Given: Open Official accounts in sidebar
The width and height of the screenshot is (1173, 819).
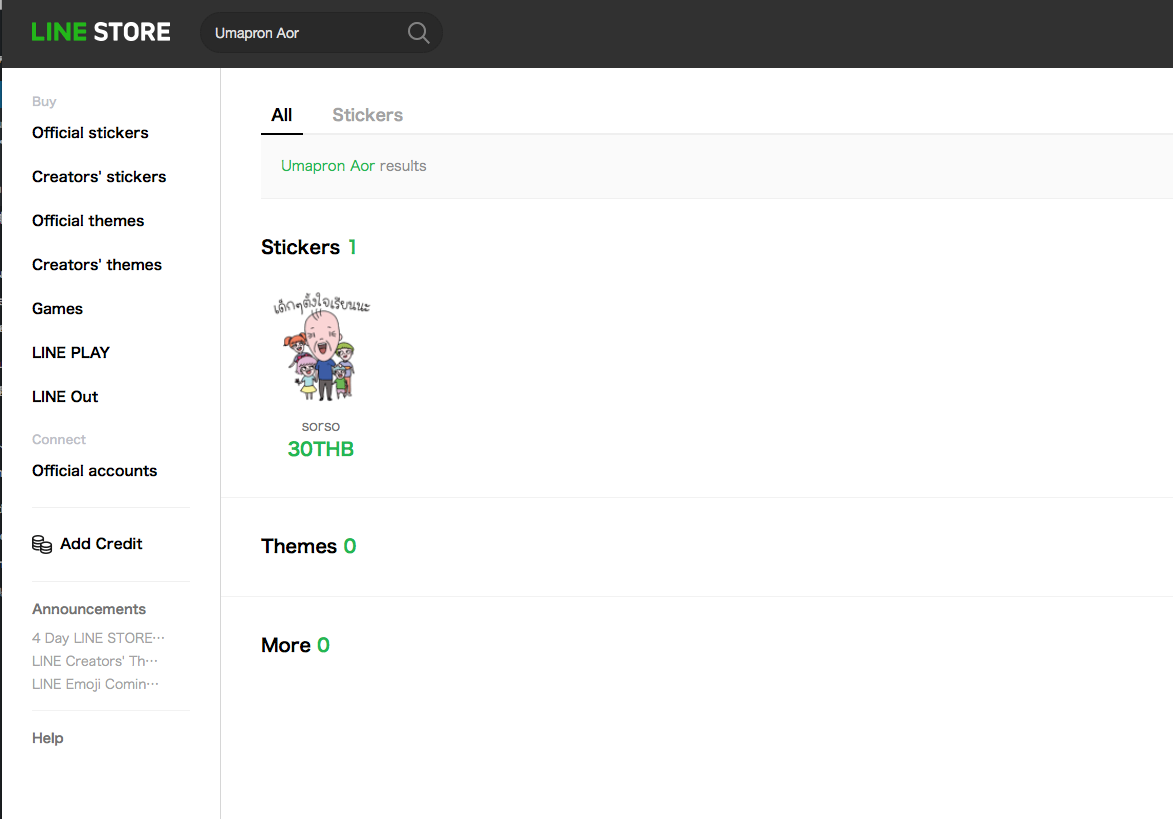Looking at the screenshot, I should pyautogui.click(x=94, y=470).
